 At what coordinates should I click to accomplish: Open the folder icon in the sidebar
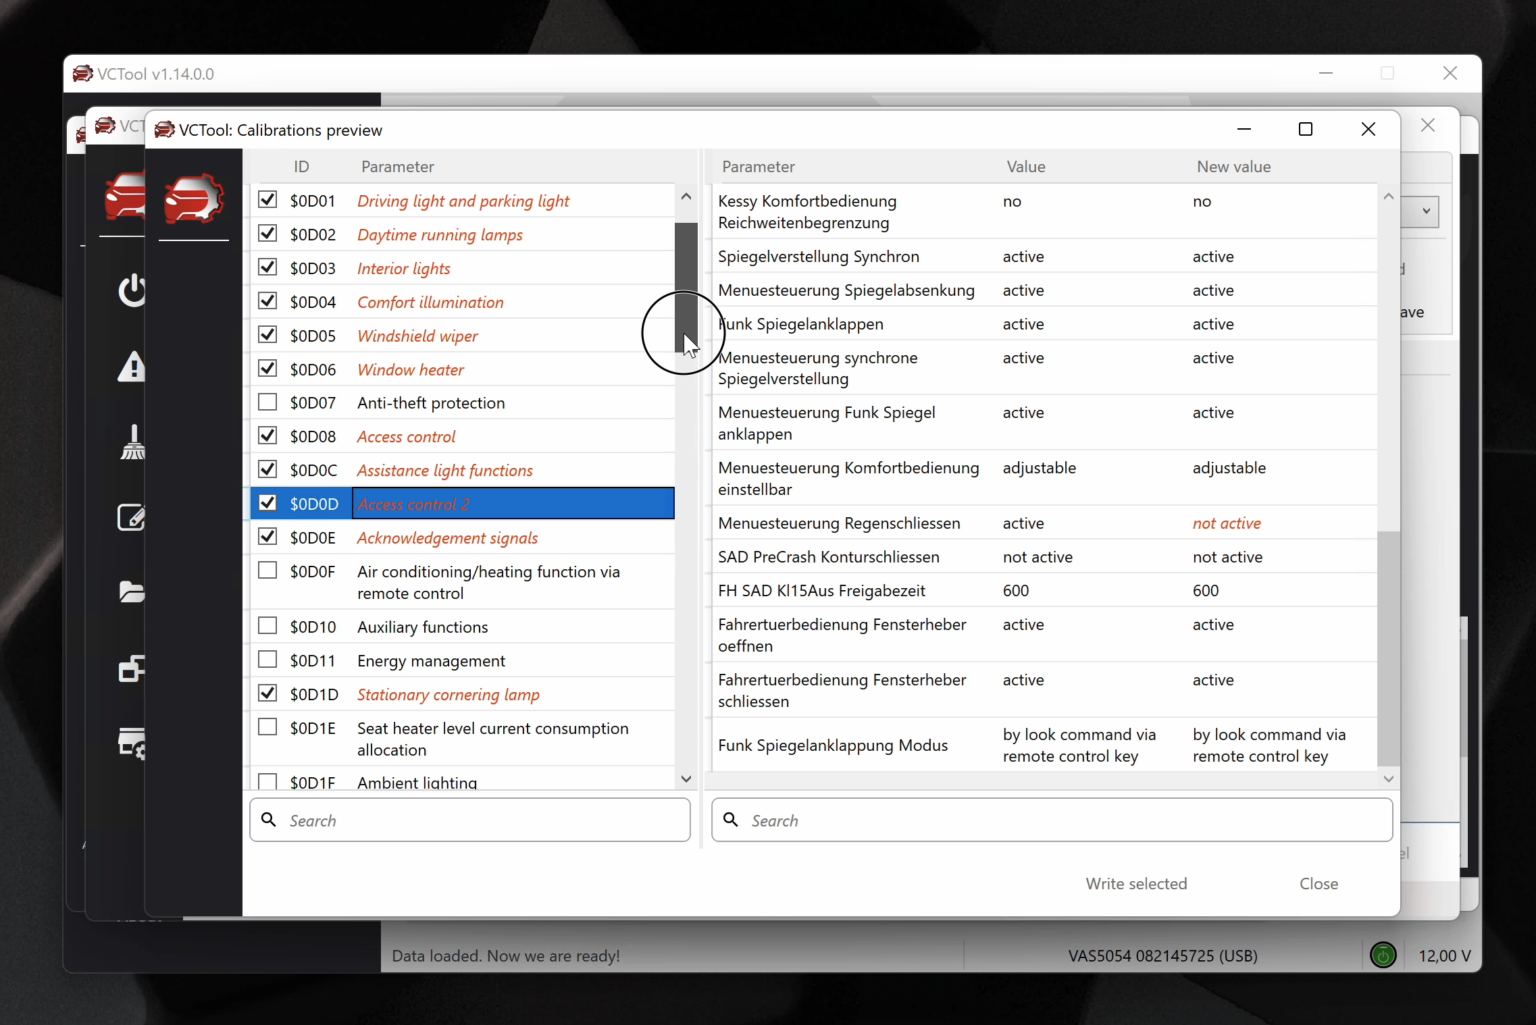132,592
